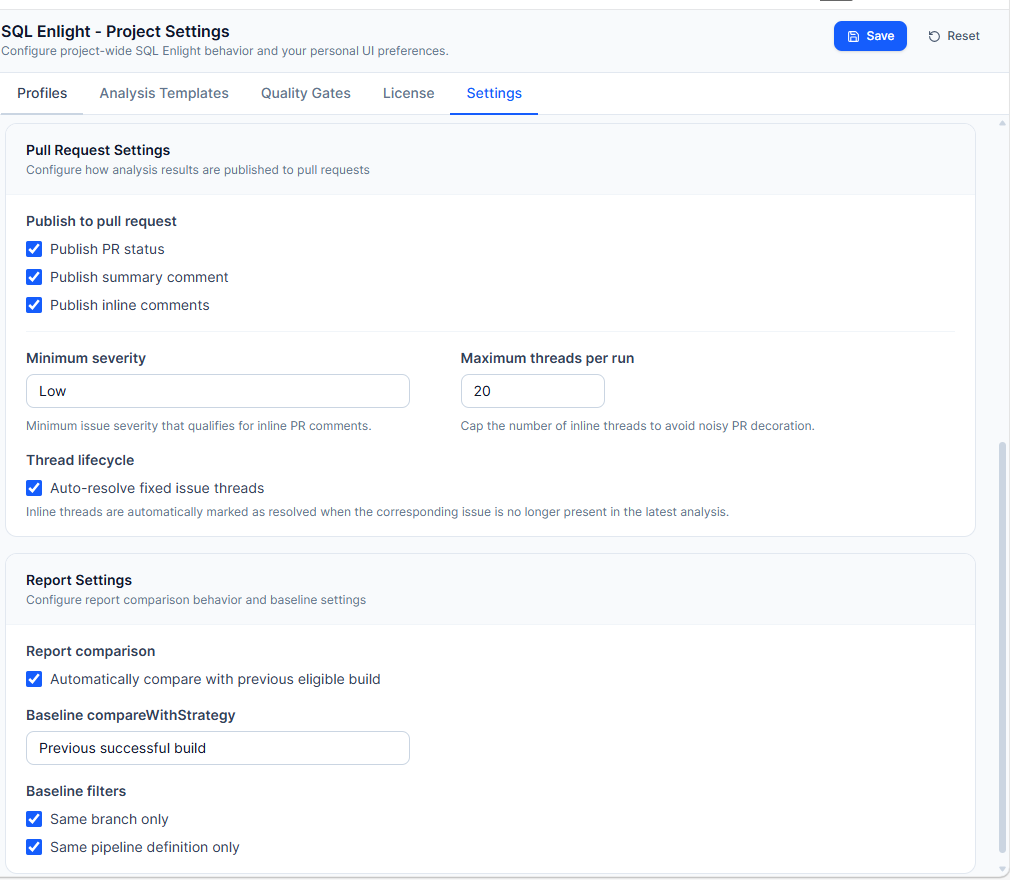Click the Report comparison label
The width and height of the screenshot is (1010, 880).
click(90, 651)
